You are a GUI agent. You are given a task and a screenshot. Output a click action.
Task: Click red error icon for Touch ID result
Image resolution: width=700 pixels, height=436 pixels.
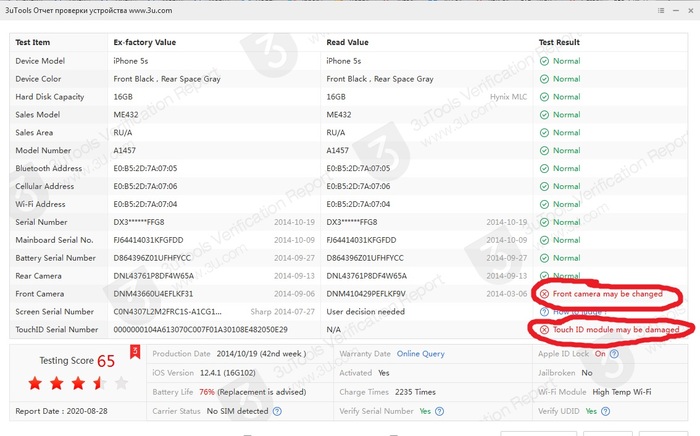pos(544,329)
